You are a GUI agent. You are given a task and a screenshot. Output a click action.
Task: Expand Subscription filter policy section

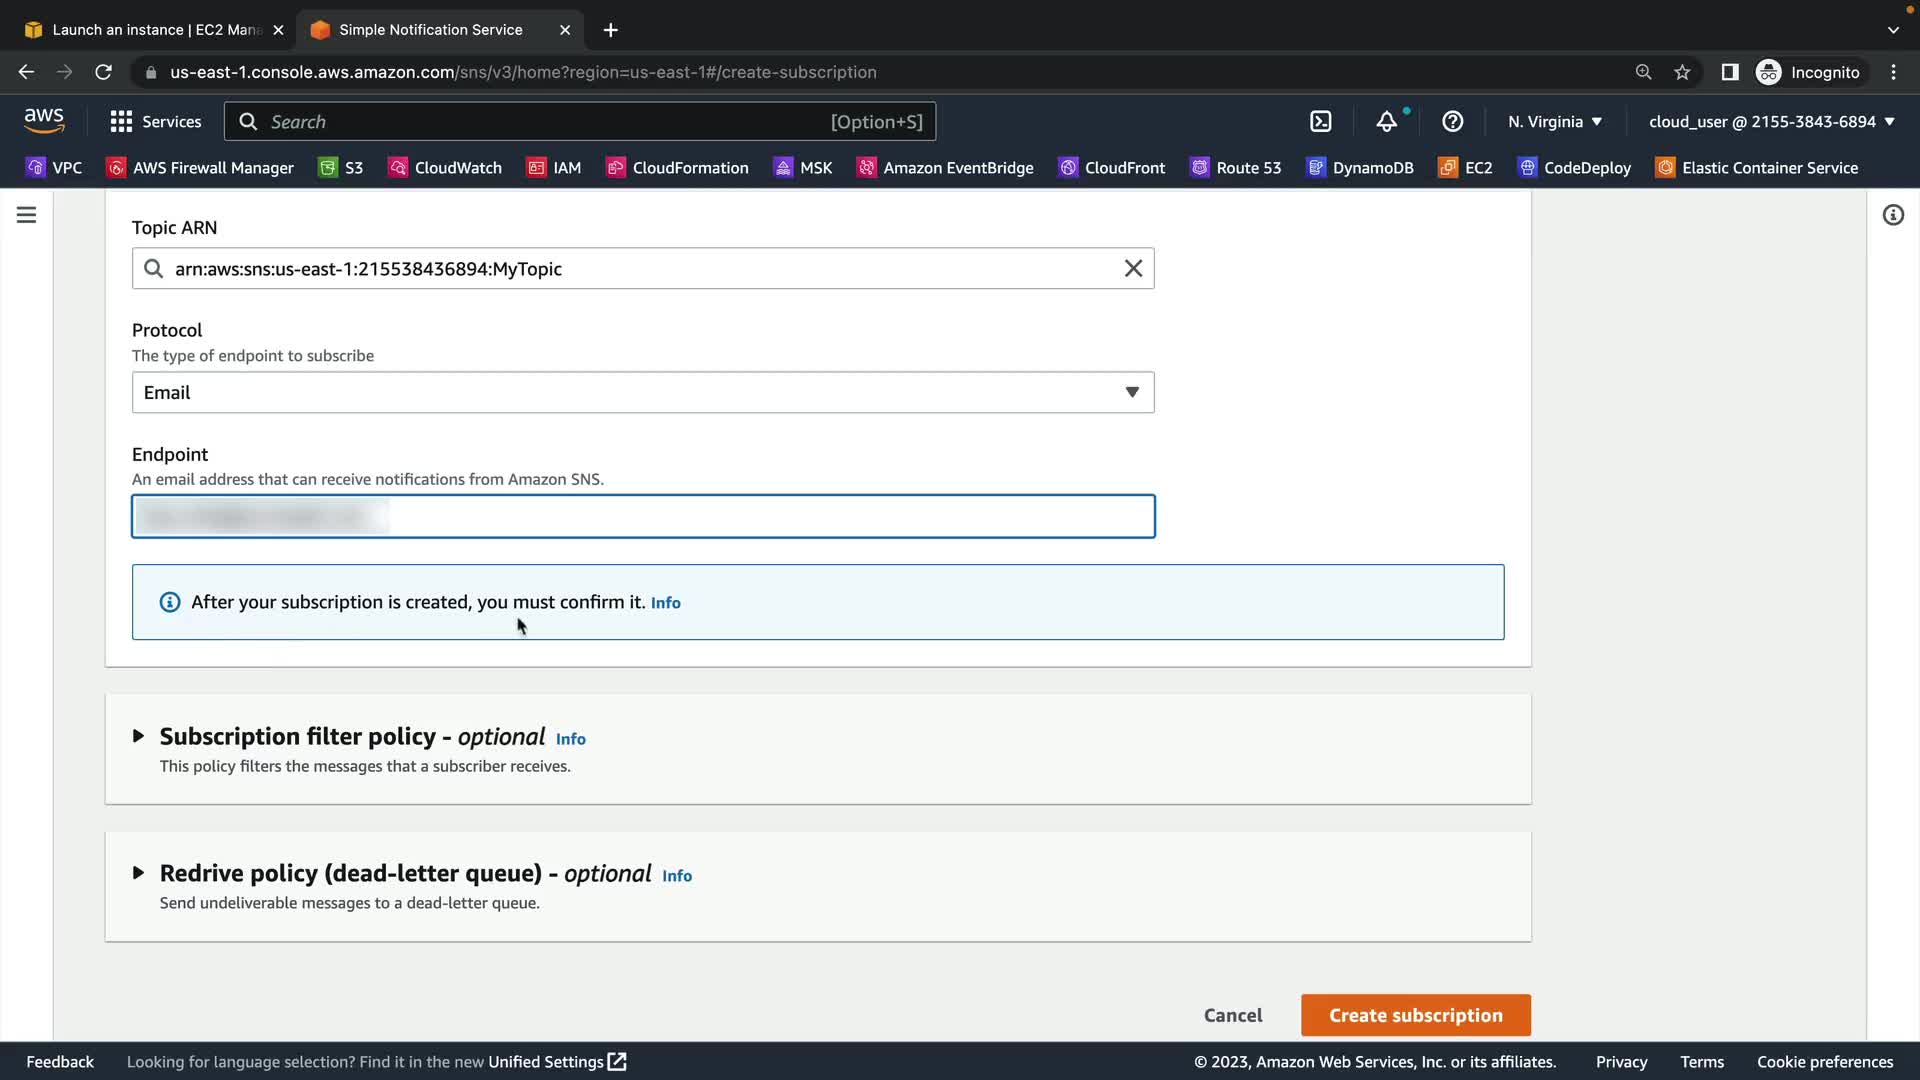[x=138, y=736]
